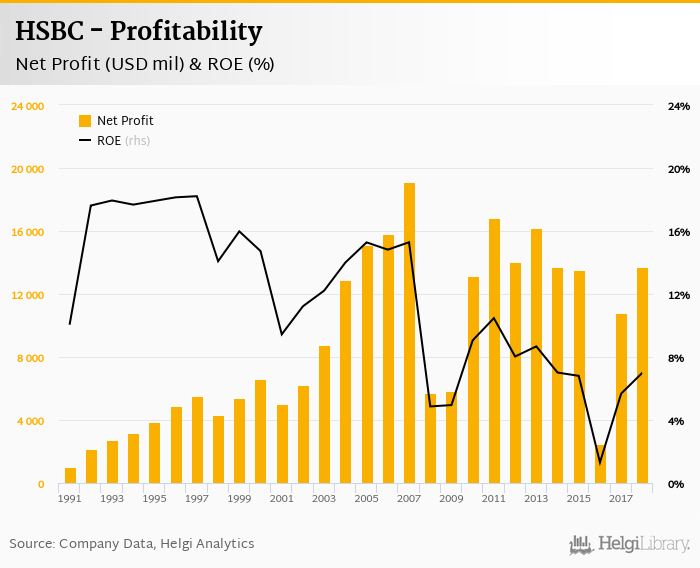Click the subtitle Net Profit & ROE
This screenshot has width=700, height=568.
pos(145,65)
